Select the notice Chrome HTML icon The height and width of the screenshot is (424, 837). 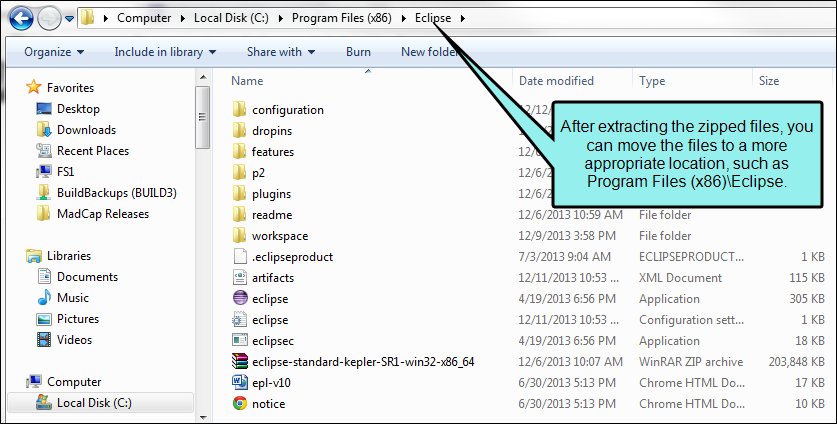point(240,403)
